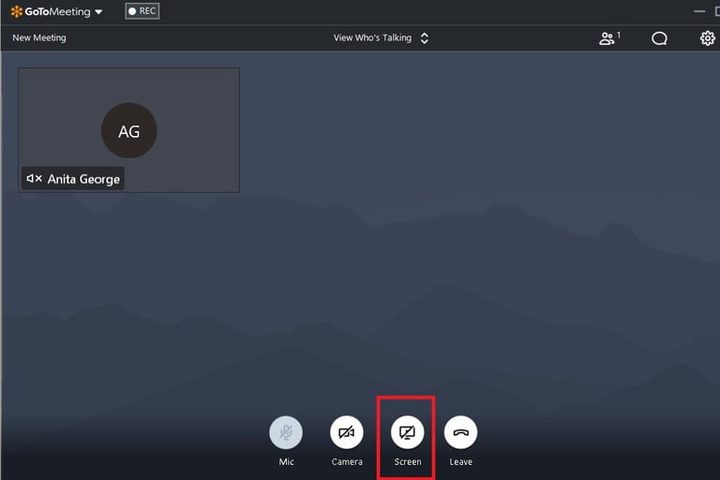Click the AG avatar circle

129,130
